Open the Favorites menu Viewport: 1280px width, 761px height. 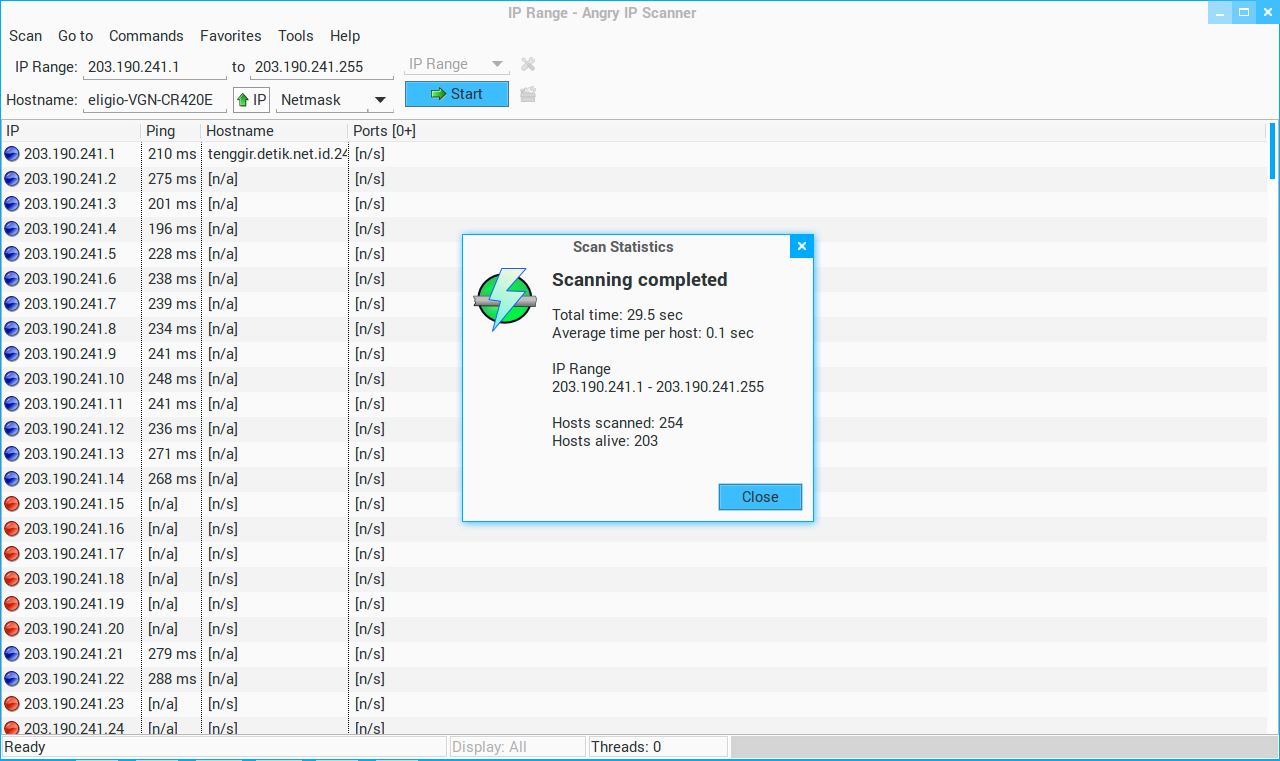click(x=231, y=36)
